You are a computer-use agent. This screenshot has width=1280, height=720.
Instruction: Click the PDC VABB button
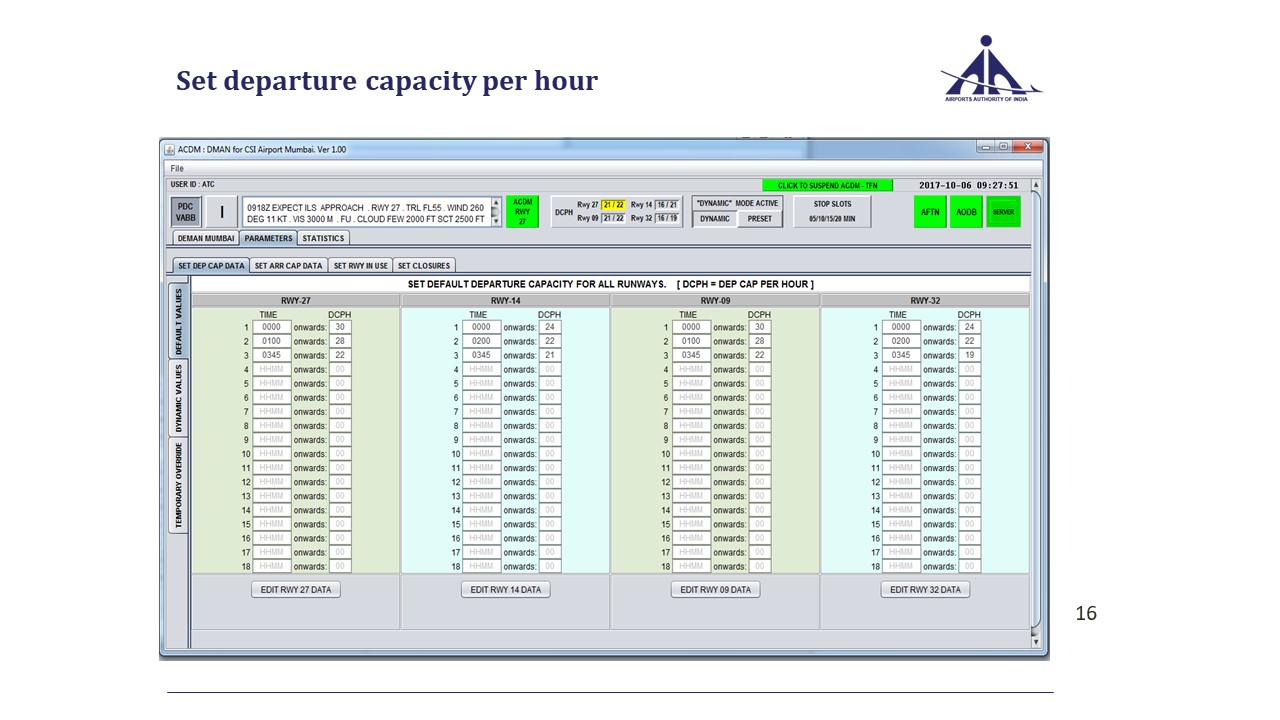coord(186,211)
